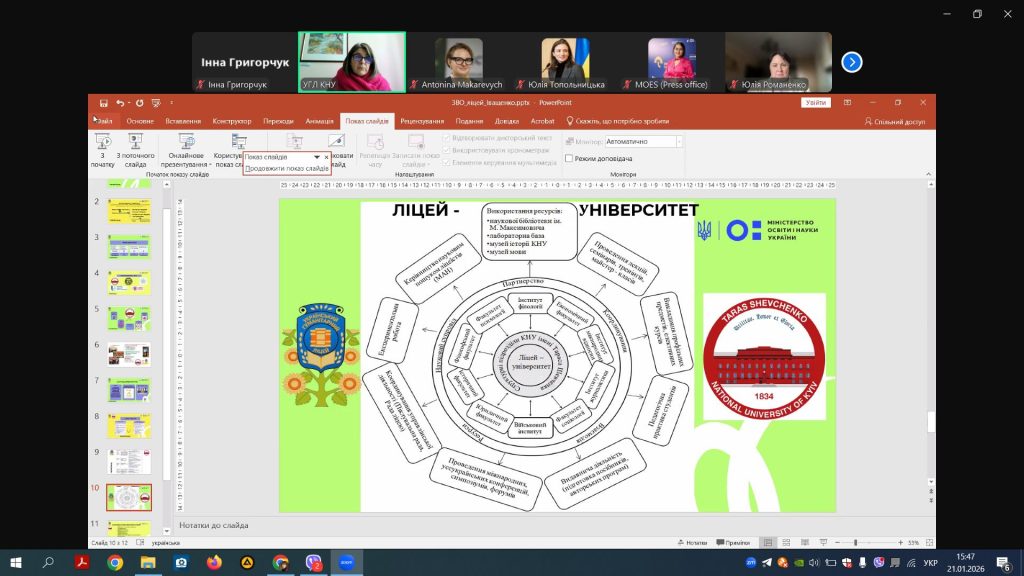The image size is (1024, 576).
Task: Open Firefox from the Windows taskbar
Action: [x=213, y=563]
